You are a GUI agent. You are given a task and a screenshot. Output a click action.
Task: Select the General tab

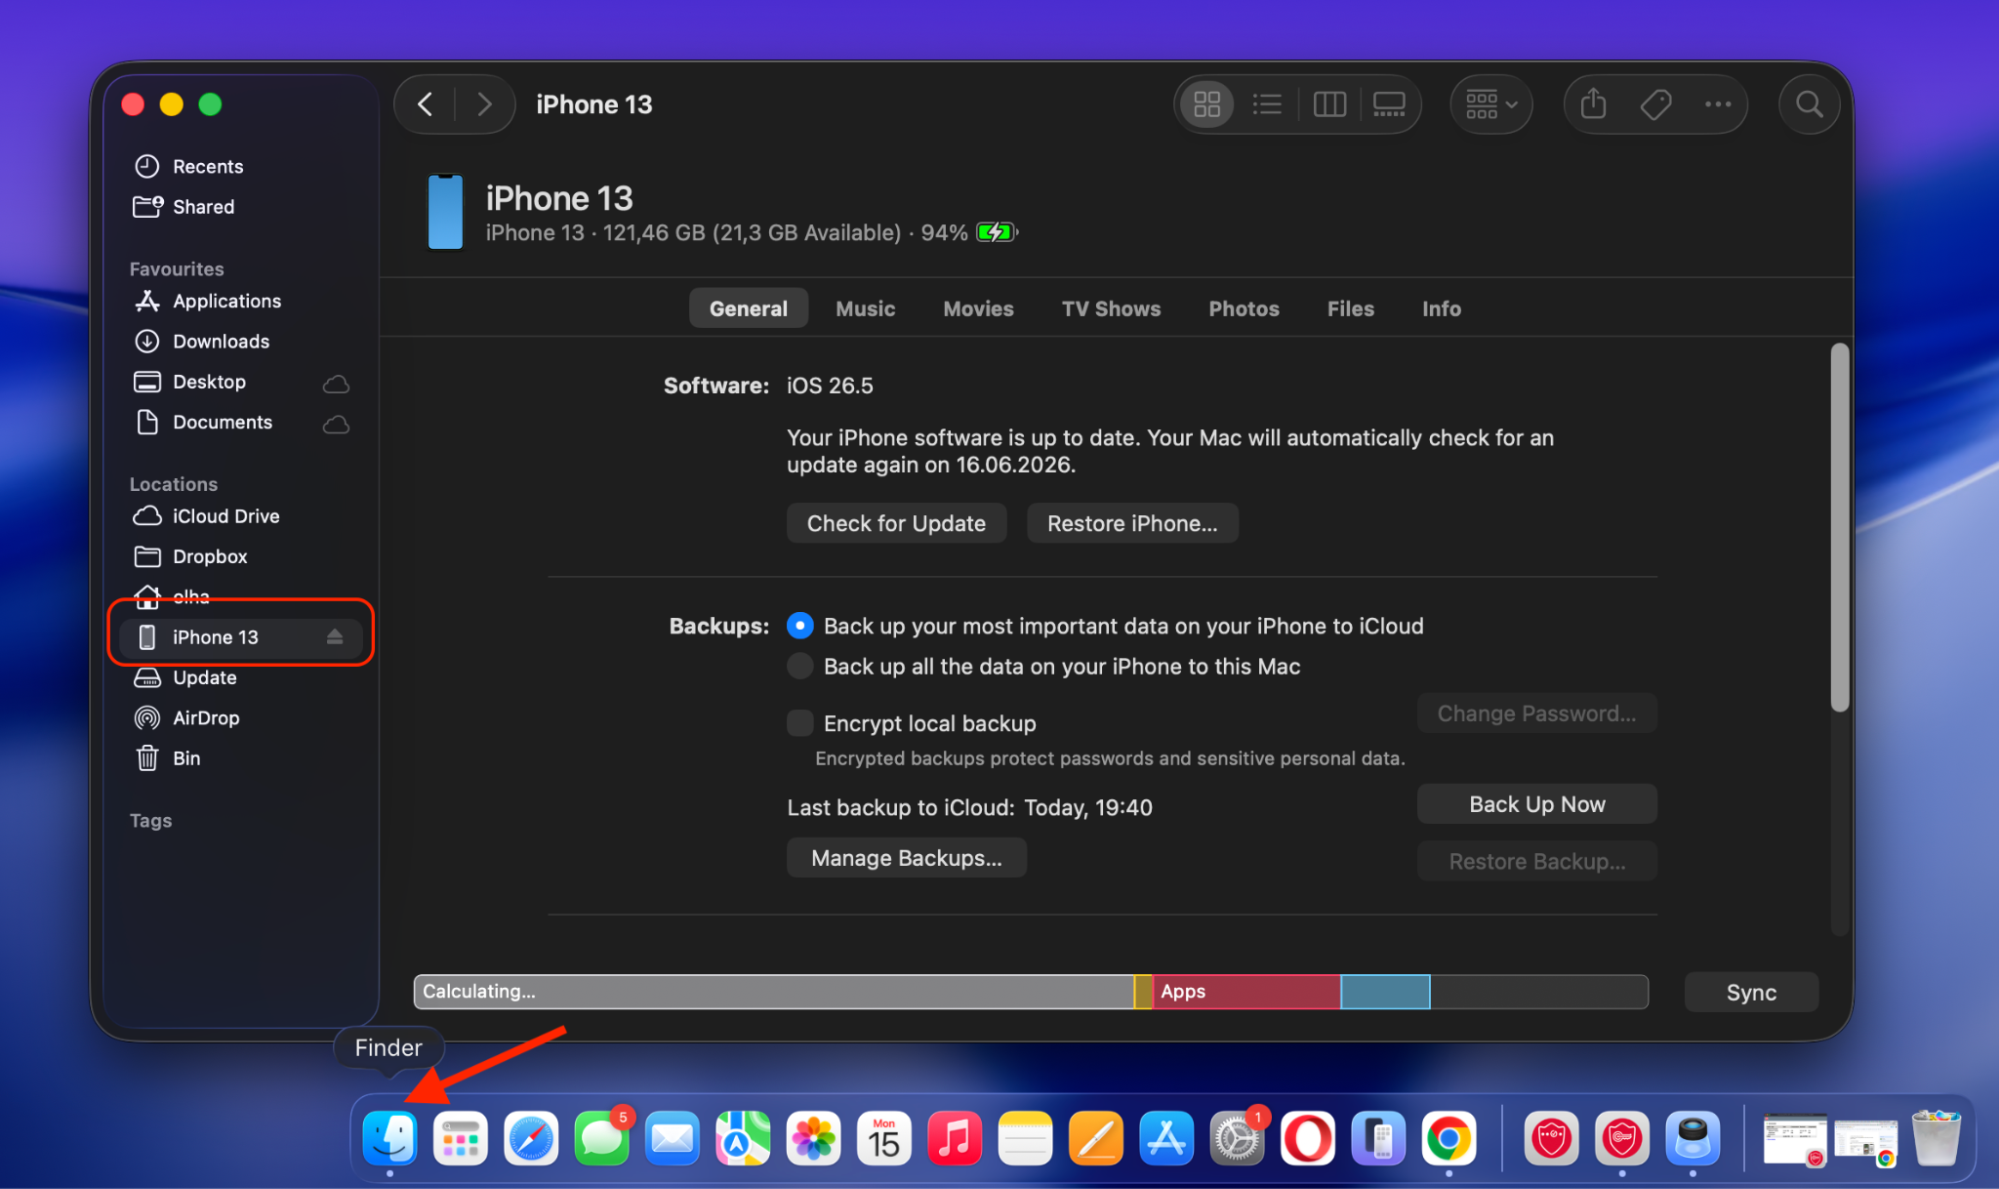[x=748, y=309]
